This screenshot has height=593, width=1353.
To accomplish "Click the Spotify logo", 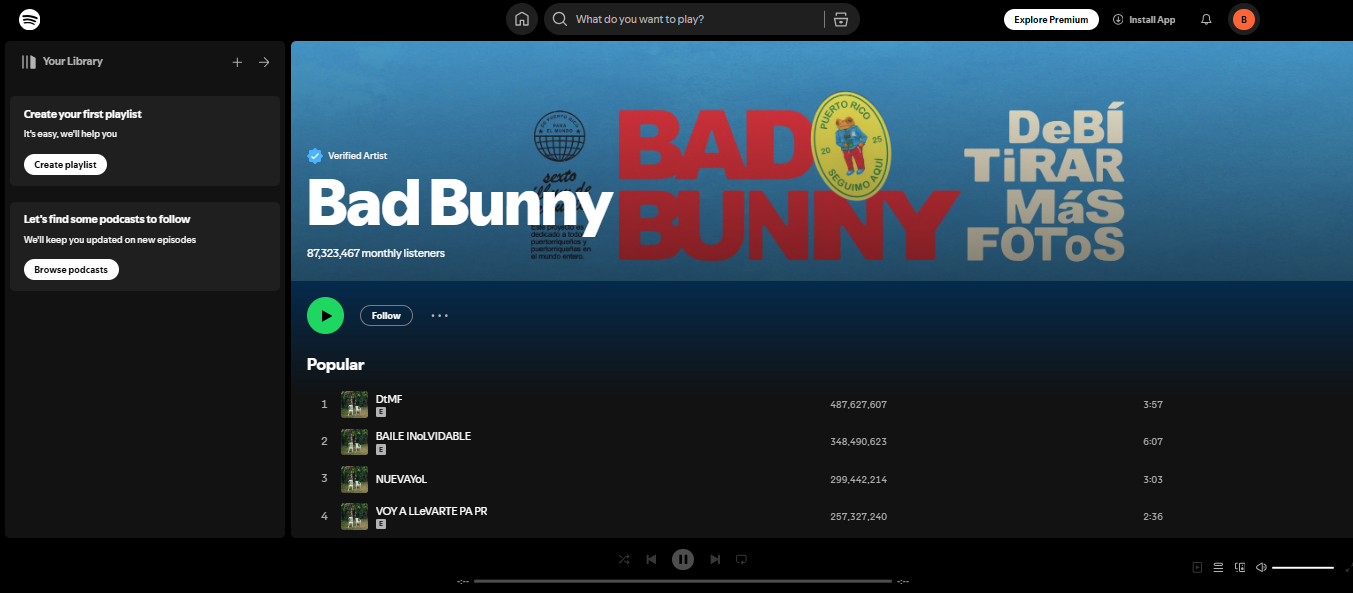I will 30,19.
